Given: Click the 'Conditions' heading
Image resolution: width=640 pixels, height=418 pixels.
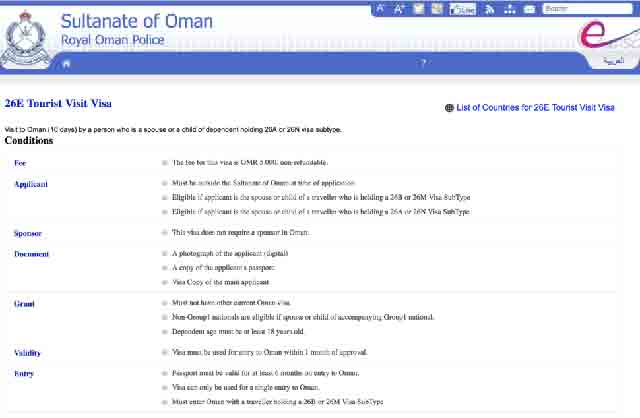Looking at the screenshot, I should click(x=29, y=140).
